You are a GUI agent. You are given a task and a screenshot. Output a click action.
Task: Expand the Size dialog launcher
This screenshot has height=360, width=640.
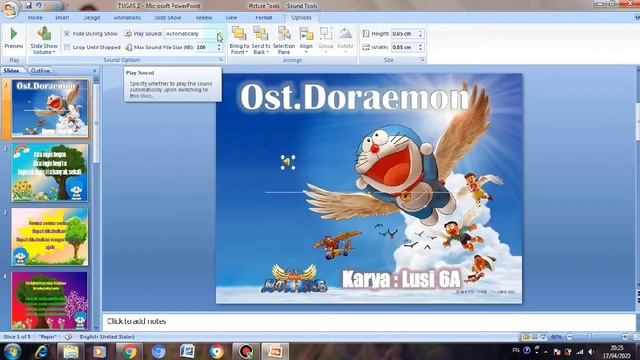(422, 60)
